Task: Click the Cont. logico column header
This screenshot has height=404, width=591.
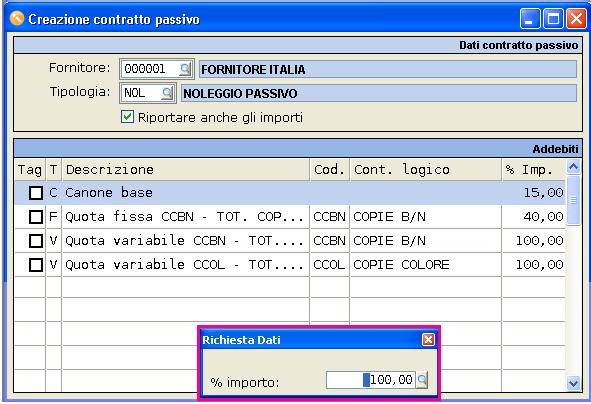Action: pos(426,170)
